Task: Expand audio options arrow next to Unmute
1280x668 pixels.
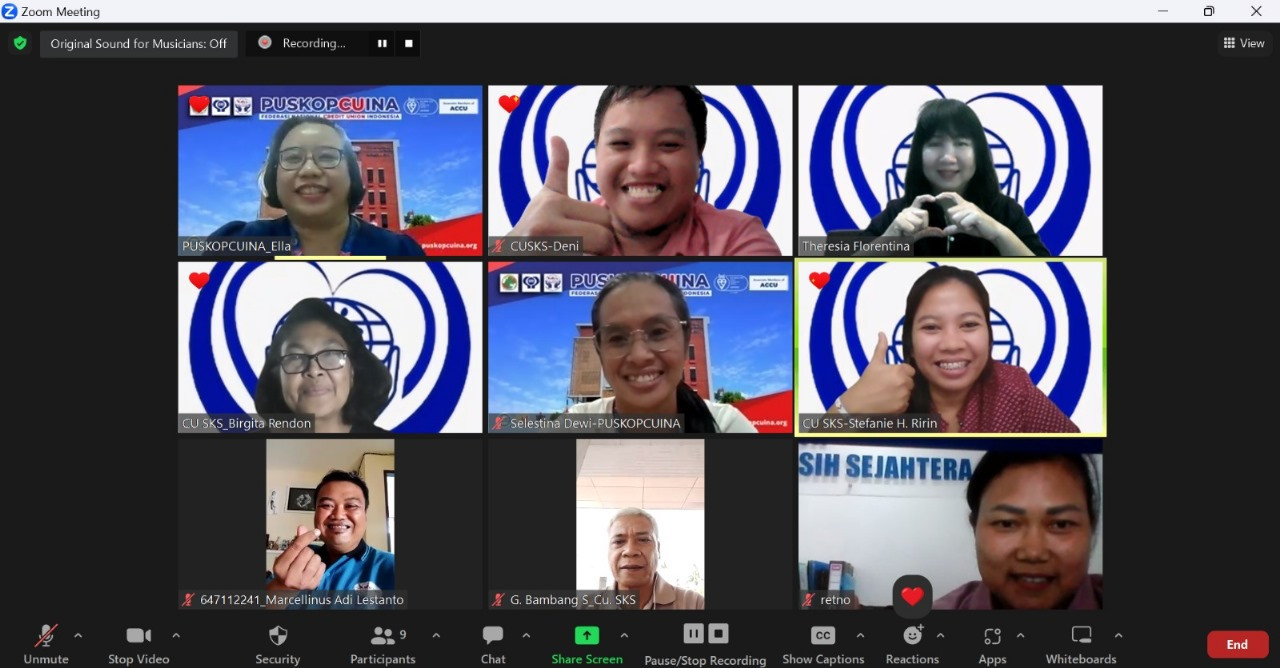Action: (x=78, y=635)
